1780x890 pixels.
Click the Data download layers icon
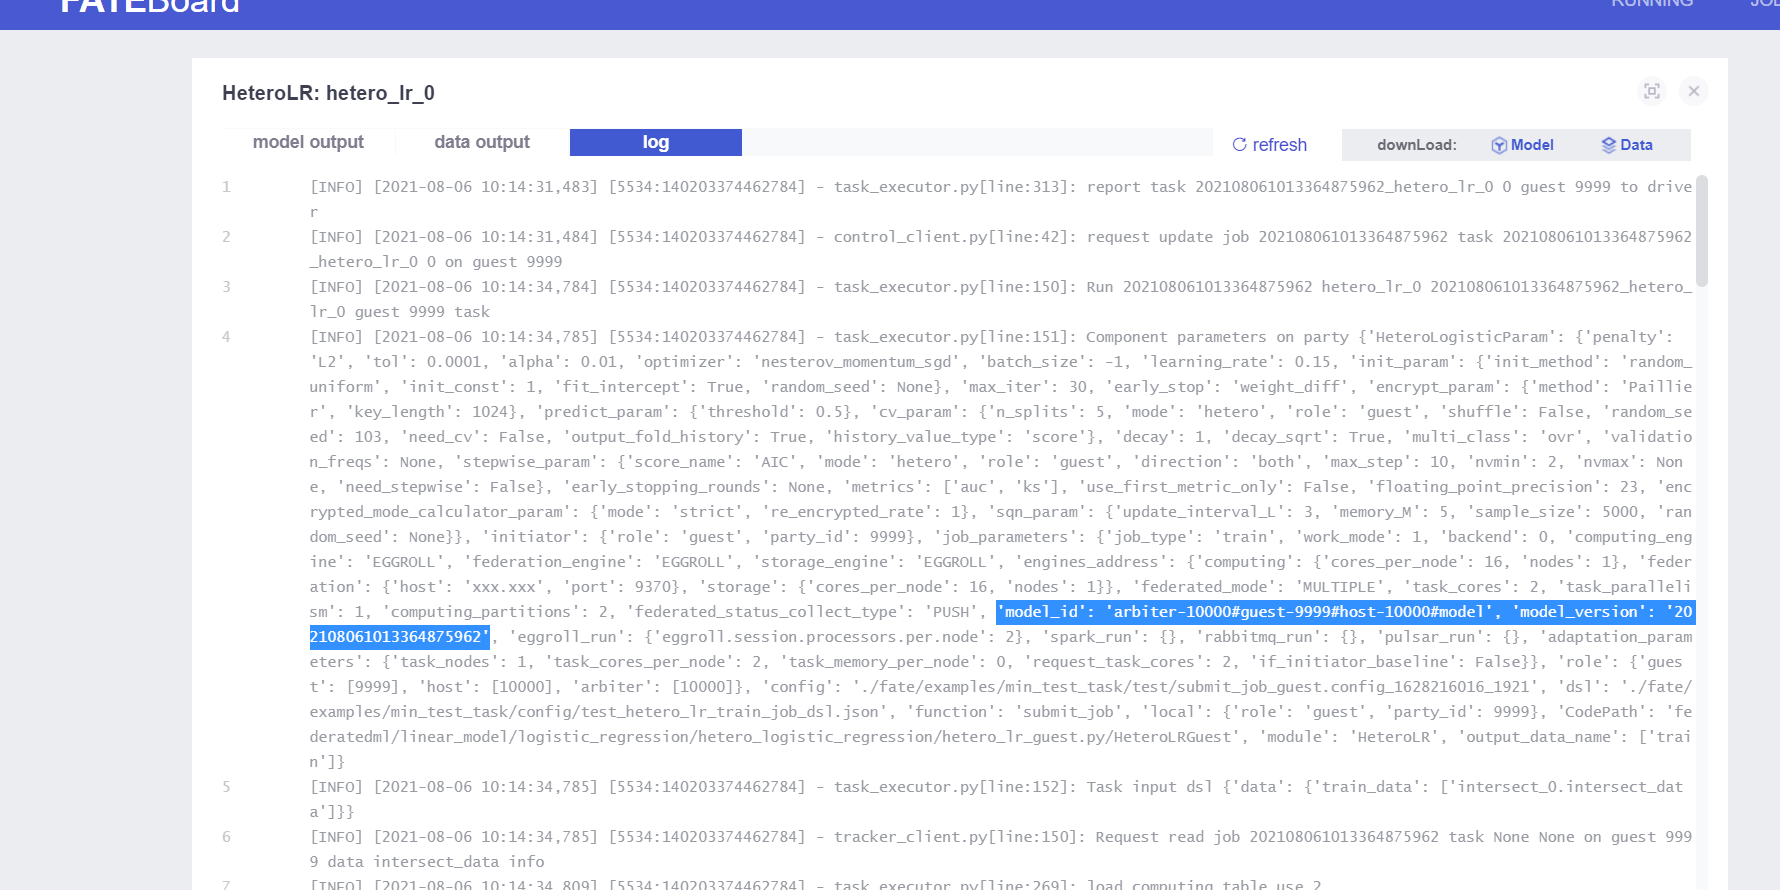1609,145
